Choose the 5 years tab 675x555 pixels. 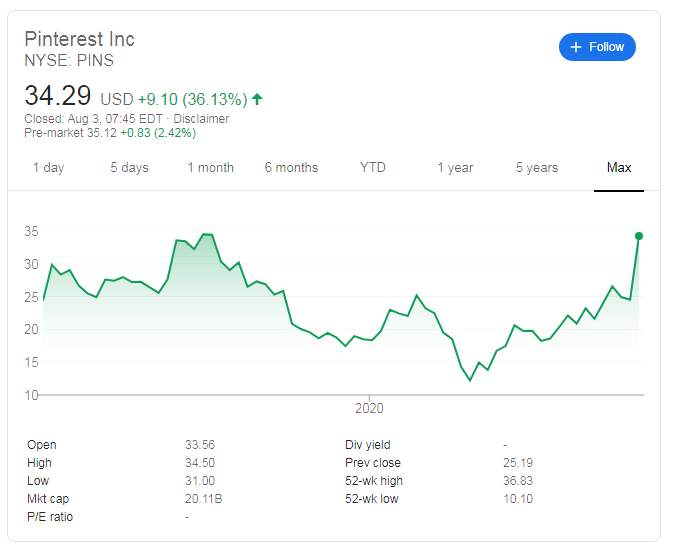coord(537,167)
